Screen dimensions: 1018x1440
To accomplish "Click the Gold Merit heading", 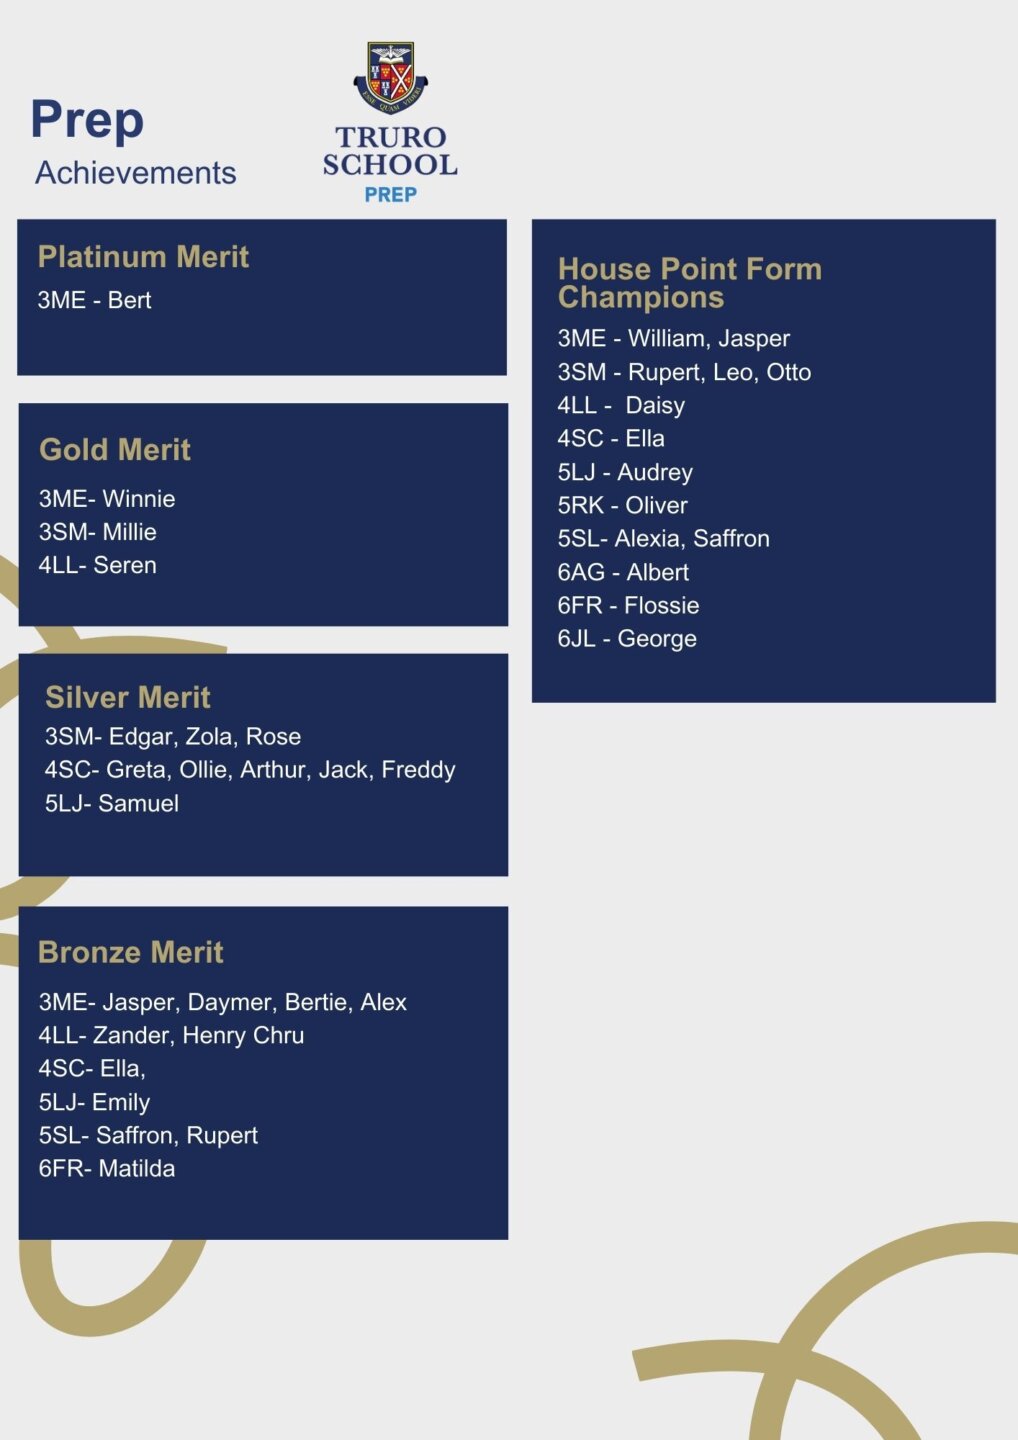I will click(x=115, y=450).
